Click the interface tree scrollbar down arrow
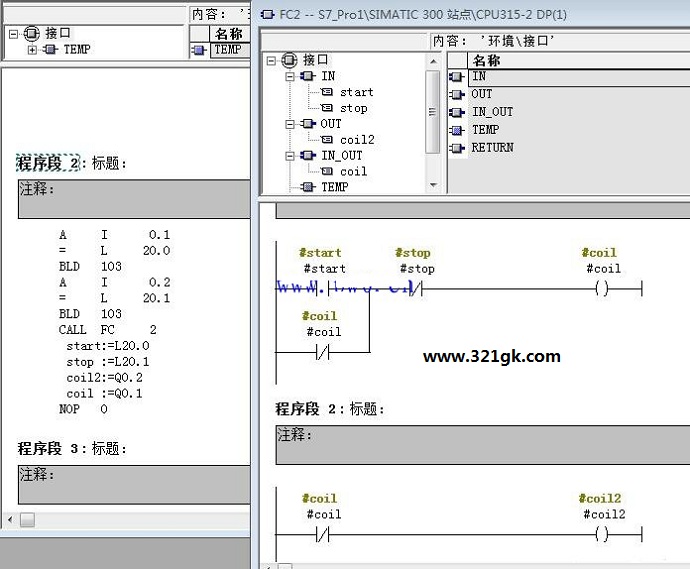The width and height of the screenshot is (690, 569). click(433, 185)
